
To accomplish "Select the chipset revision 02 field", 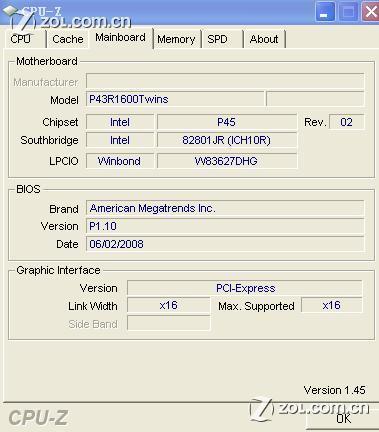I will (347, 122).
